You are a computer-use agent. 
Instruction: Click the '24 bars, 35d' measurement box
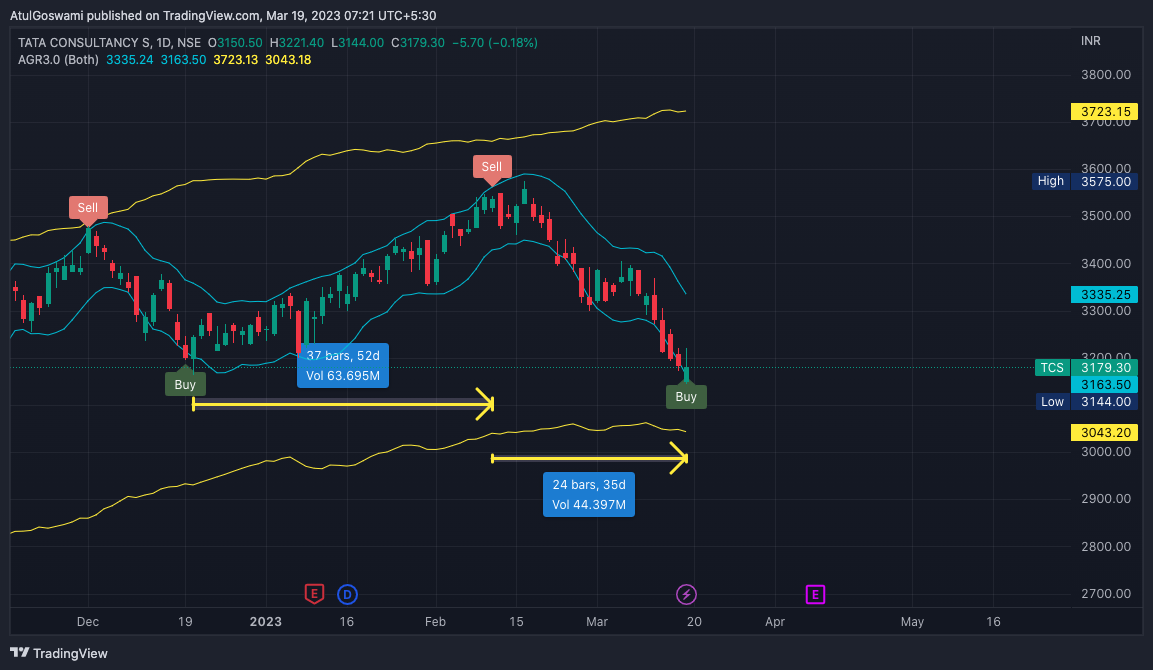coord(589,494)
